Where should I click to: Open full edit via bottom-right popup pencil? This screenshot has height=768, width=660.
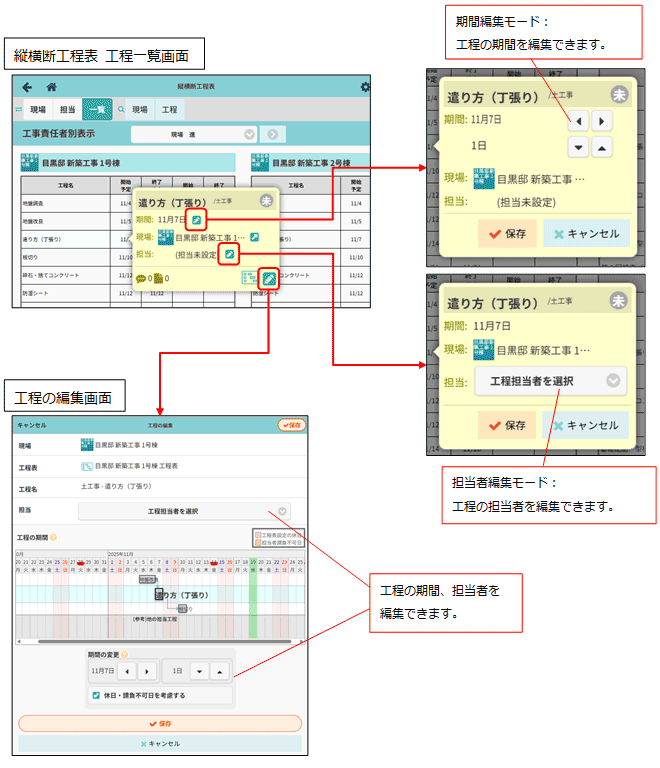[267, 278]
